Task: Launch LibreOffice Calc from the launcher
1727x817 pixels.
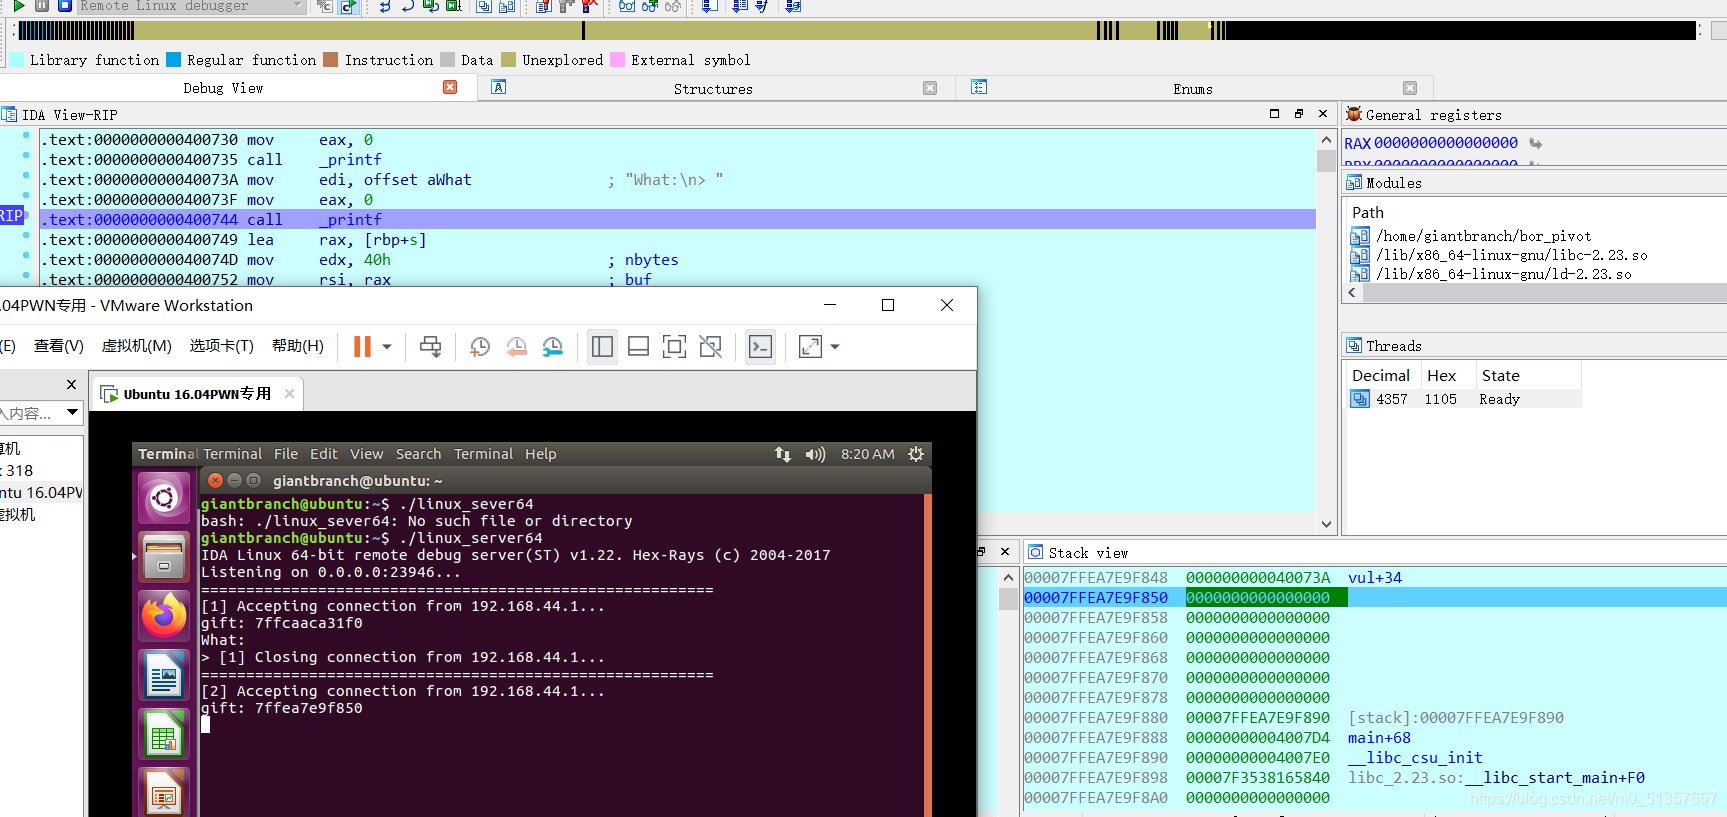Action: coord(164,736)
